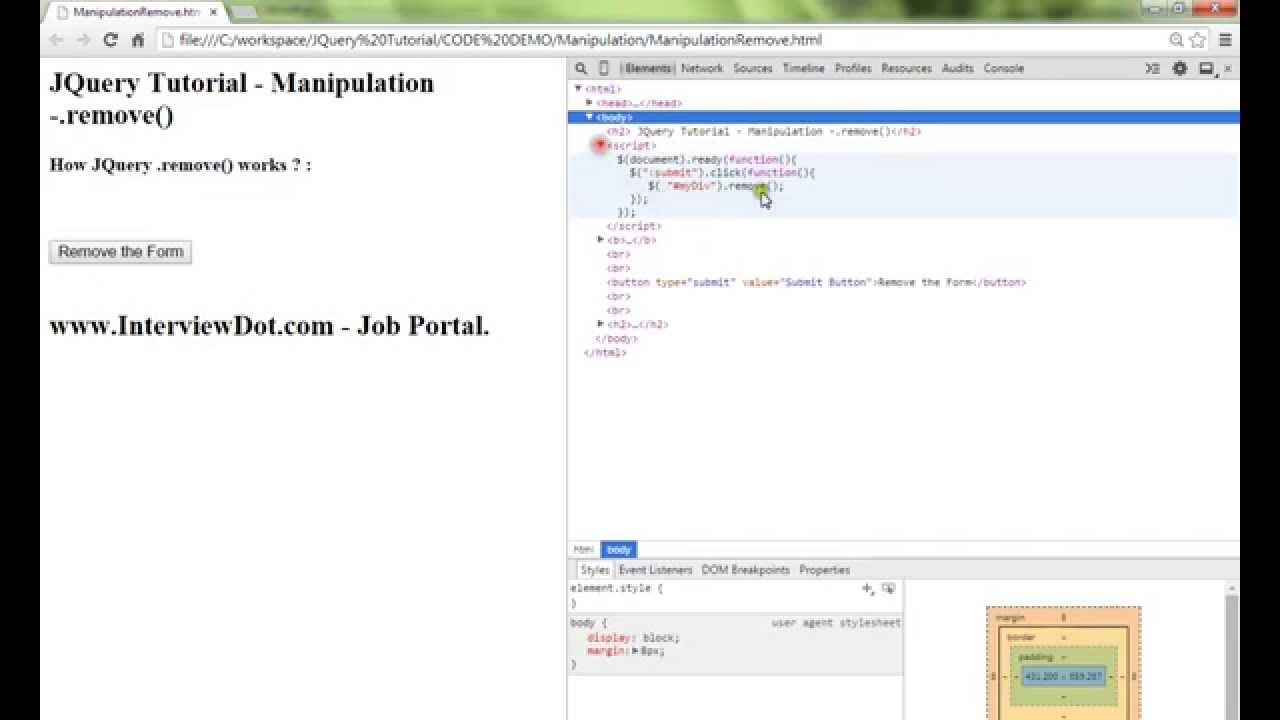The image size is (1280, 720).
Task: Click the $(":submit").click code line
Action: [x=722, y=172]
